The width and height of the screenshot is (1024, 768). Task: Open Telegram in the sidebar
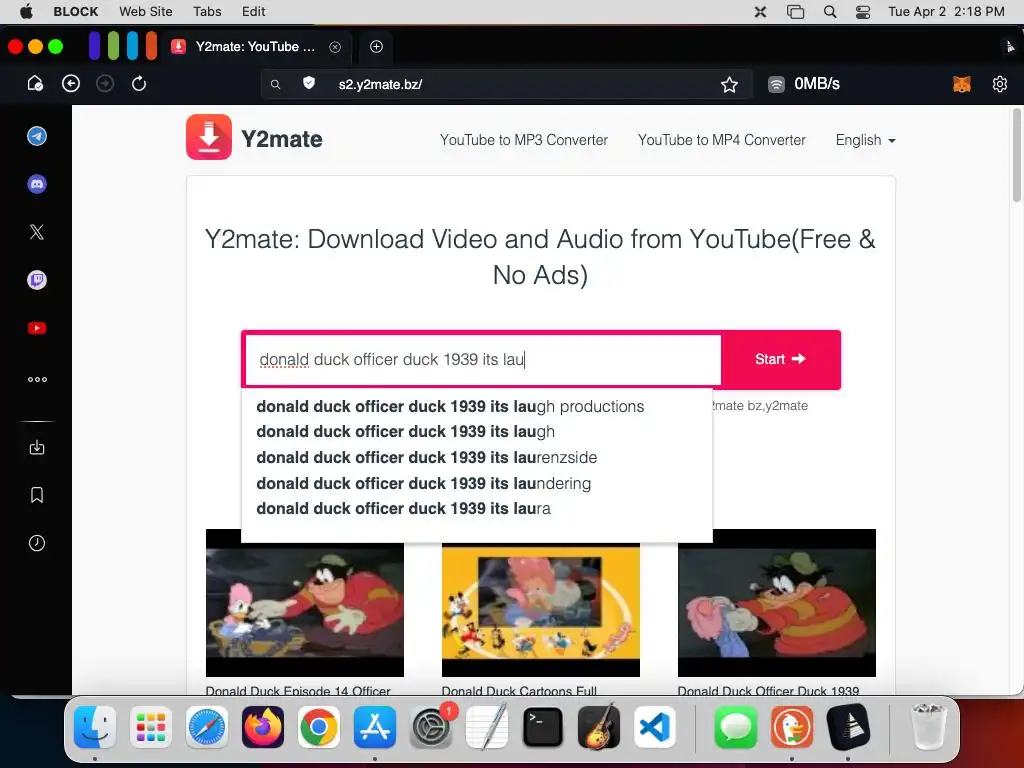coord(37,136)
